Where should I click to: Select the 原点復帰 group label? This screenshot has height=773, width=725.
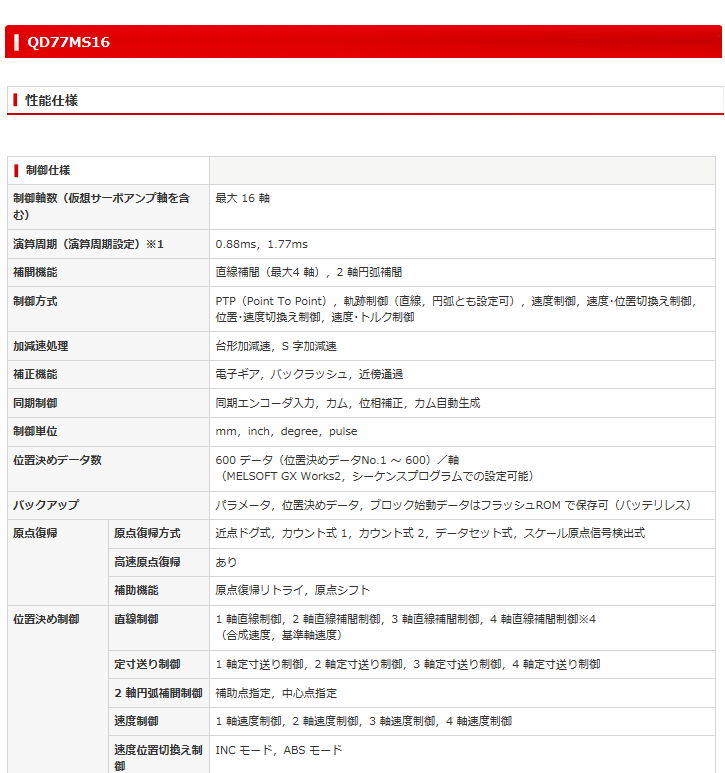point(35,533)
